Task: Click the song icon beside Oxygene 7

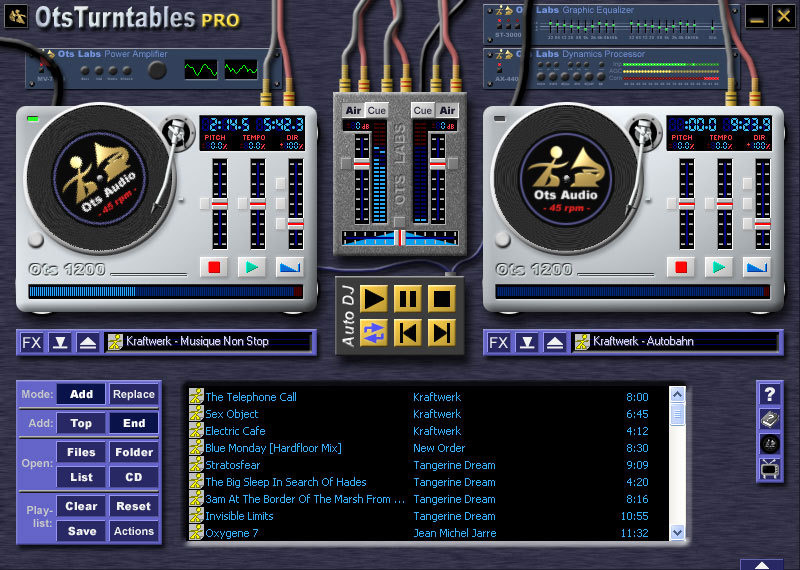Action: 196,532
